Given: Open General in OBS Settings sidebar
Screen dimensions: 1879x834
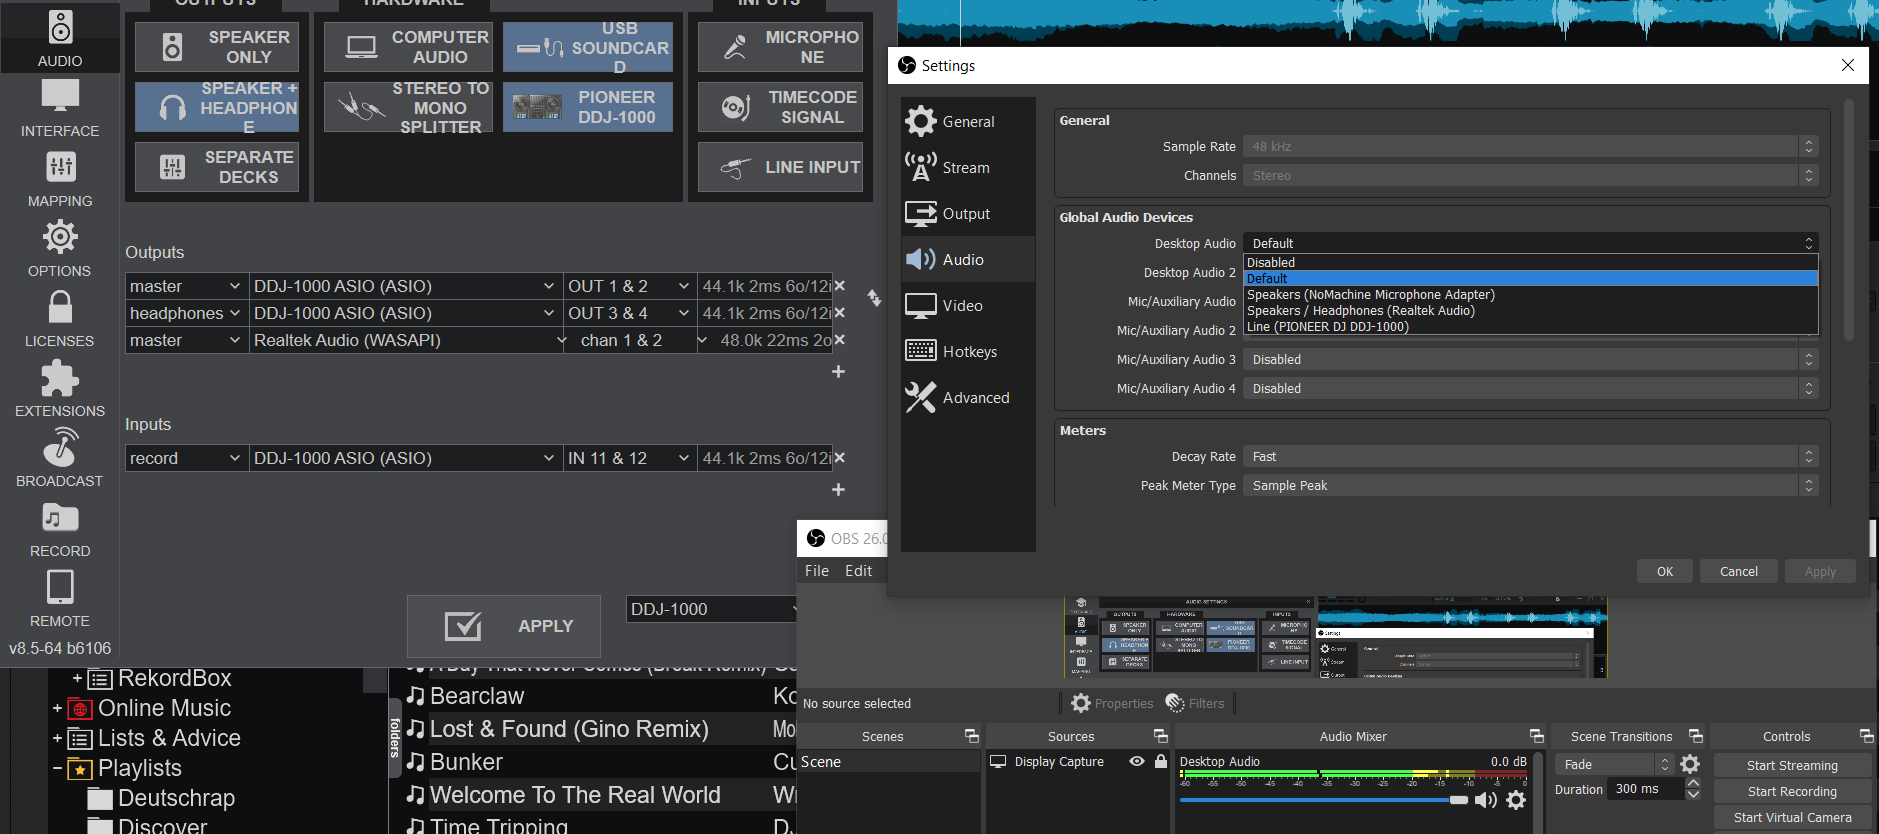Looking at the screenshot, I should [x=968, y=122].
